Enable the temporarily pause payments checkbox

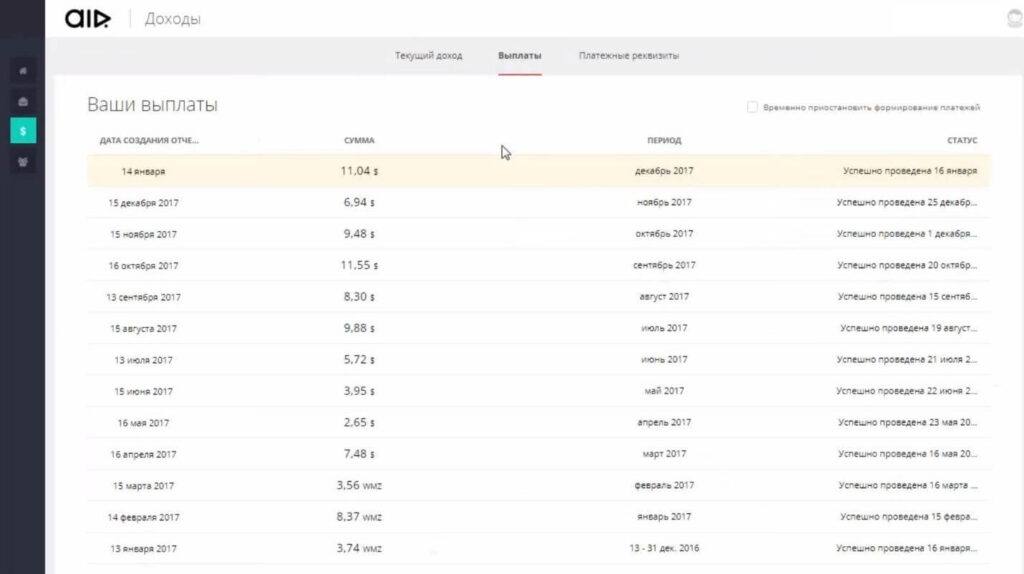pyautogui.click(x=752, y=107)
